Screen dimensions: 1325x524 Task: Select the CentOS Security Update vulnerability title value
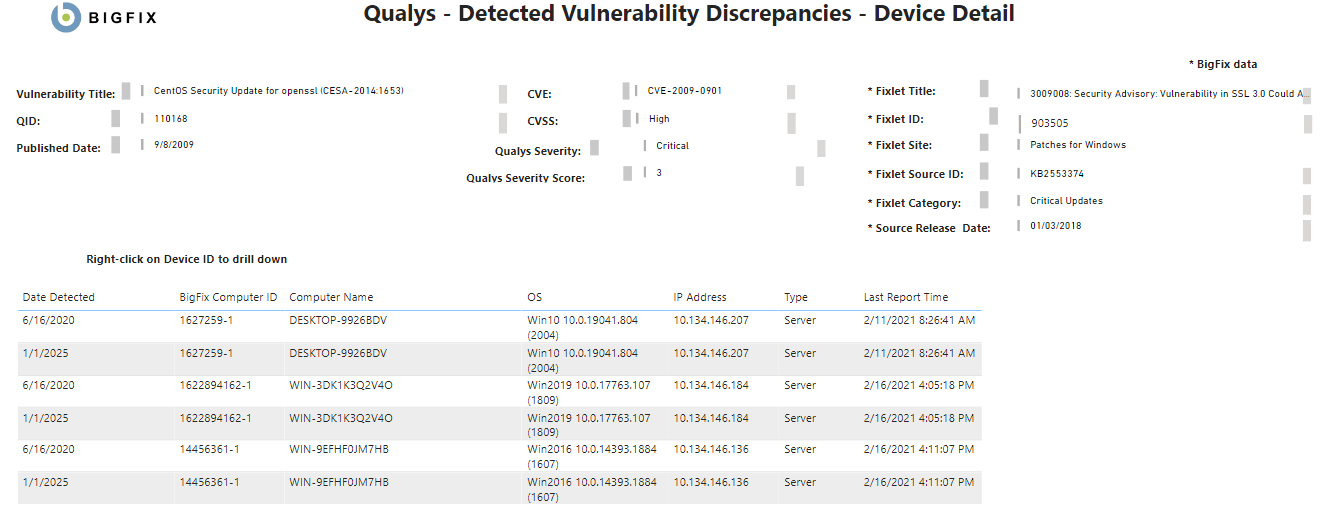[278, 91]
